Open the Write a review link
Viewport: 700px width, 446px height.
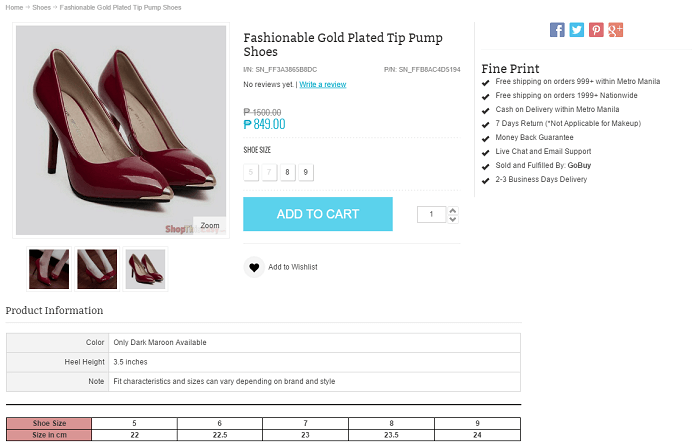click(x=322, y=85)
